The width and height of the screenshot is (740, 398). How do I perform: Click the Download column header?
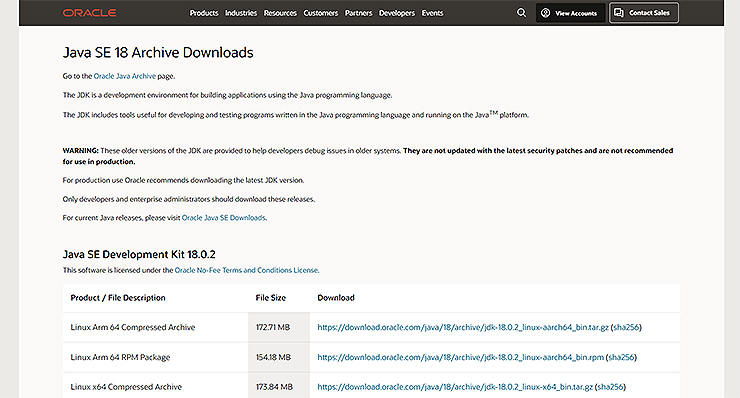pyautogui.click(x=336, y=298)
